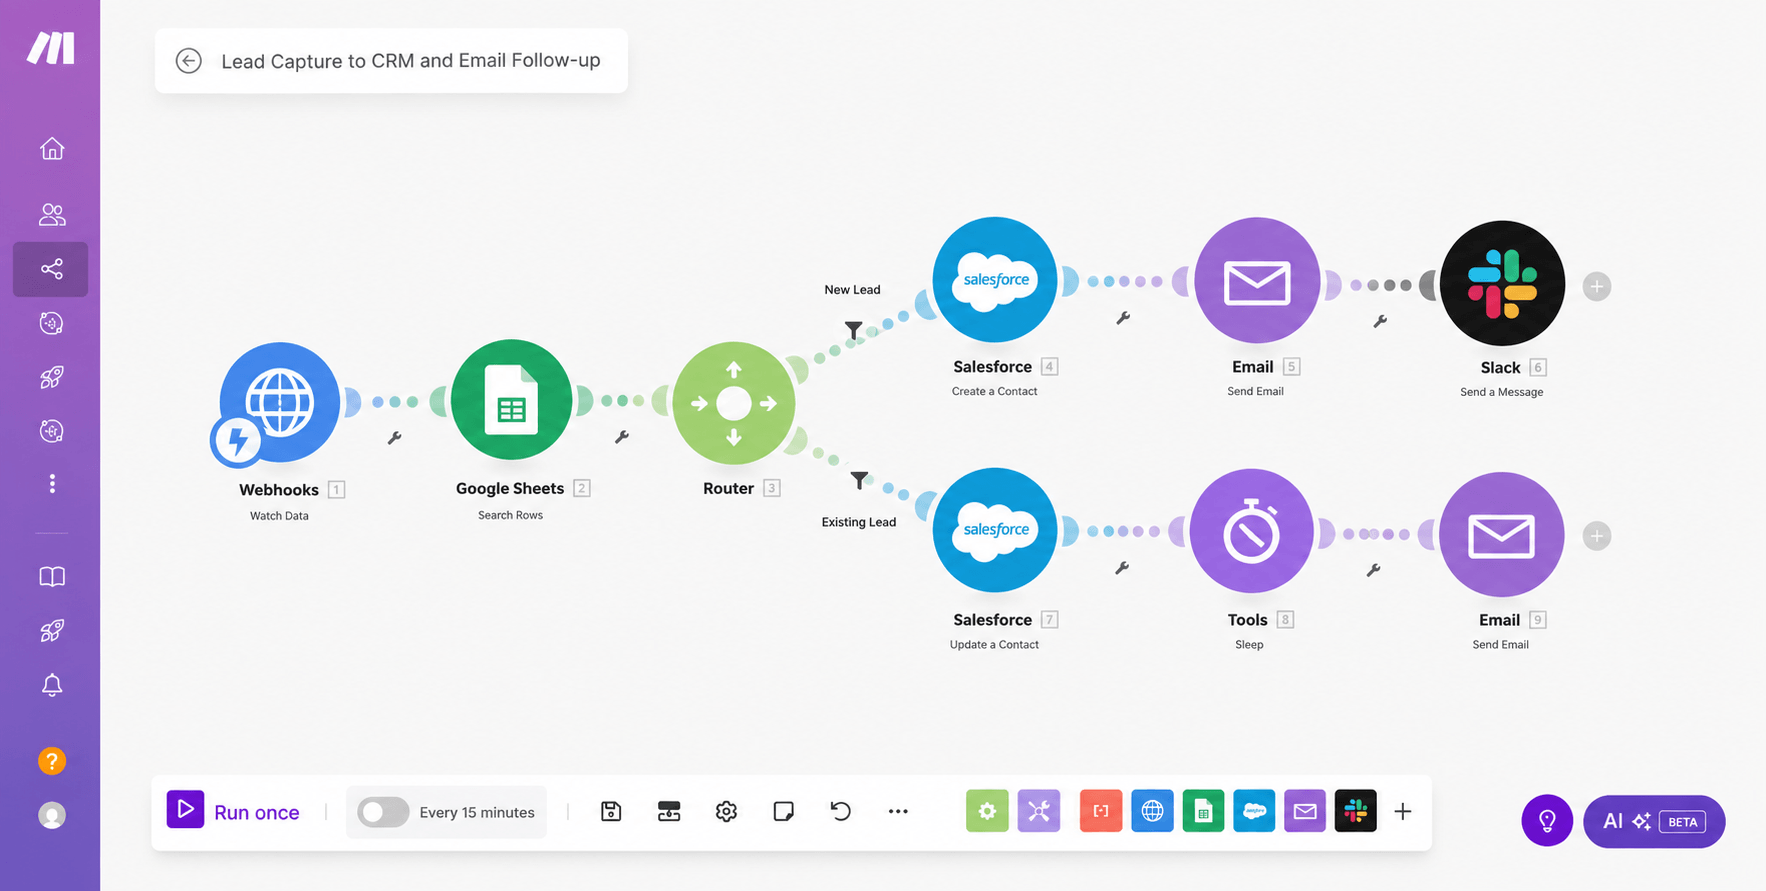This screenshot has width=1766, height=891.
Task: Select Email module number 5
Action: pos(1257,281)
